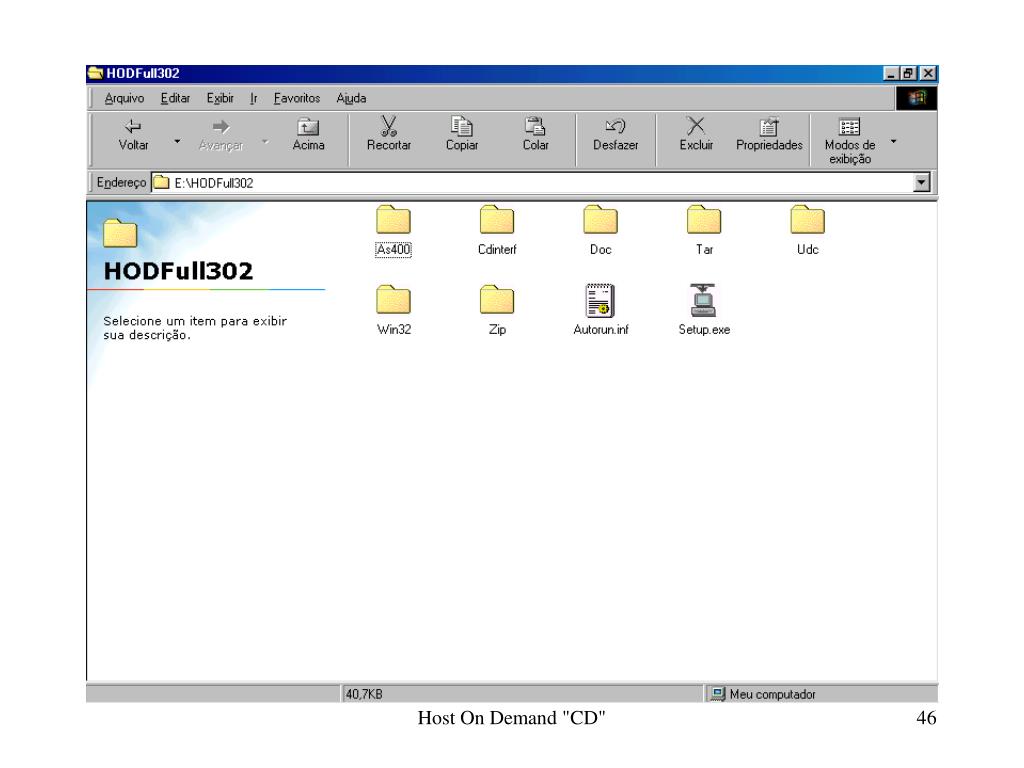Click the Windows logo throbber icon

916,98
